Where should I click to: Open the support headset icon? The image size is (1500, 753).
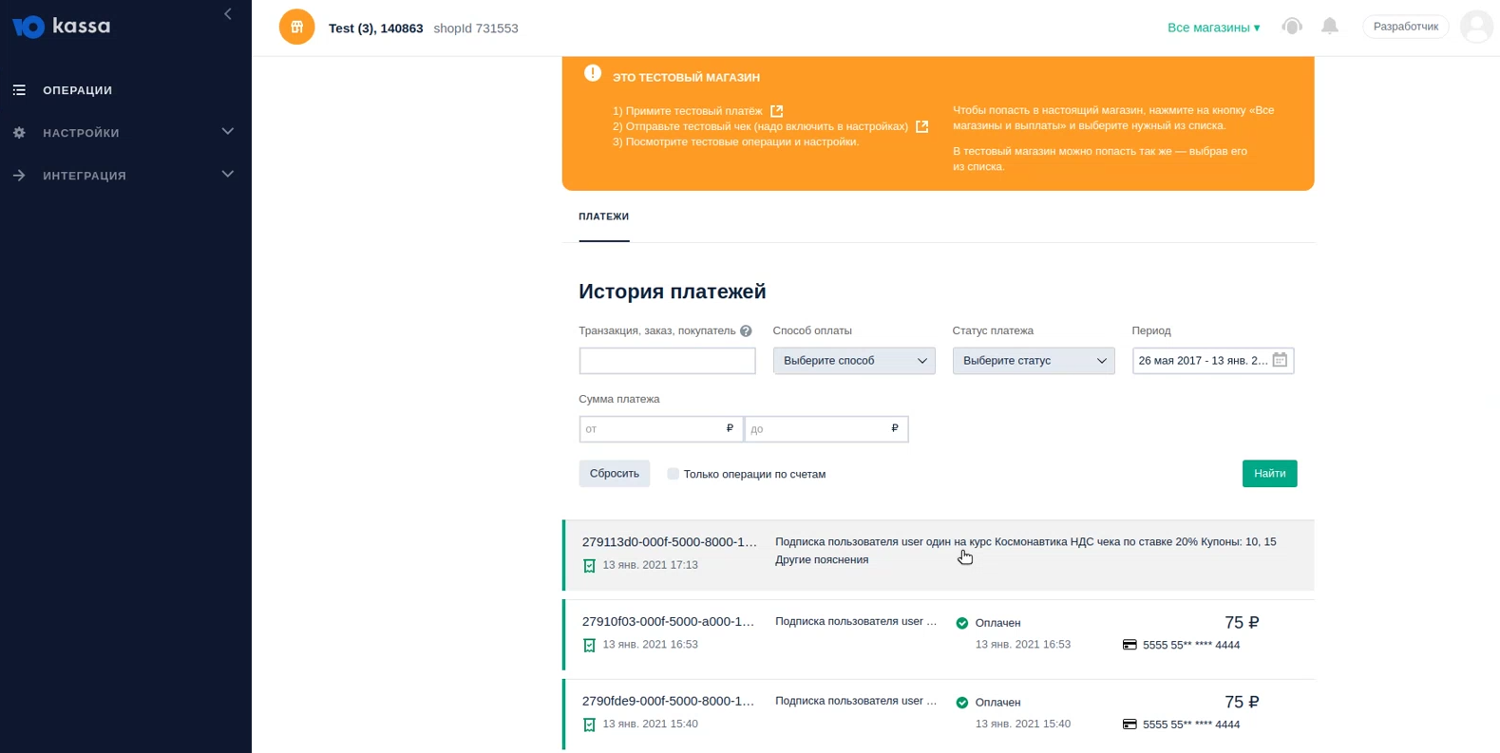pyautogui.click(x=1292, y=27)
